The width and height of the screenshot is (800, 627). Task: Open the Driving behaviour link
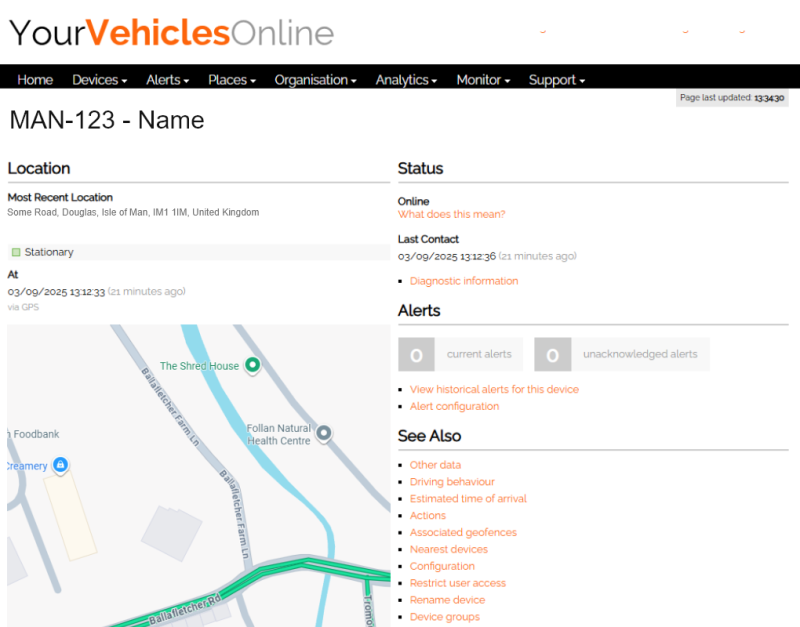pos(452,482)
